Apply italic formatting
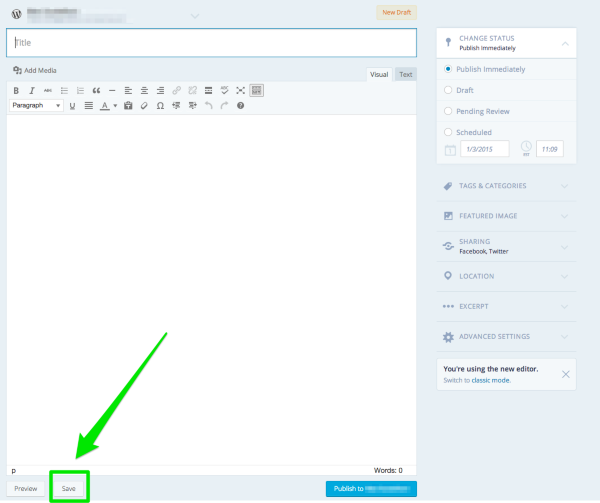 click(x=33, y=90)
